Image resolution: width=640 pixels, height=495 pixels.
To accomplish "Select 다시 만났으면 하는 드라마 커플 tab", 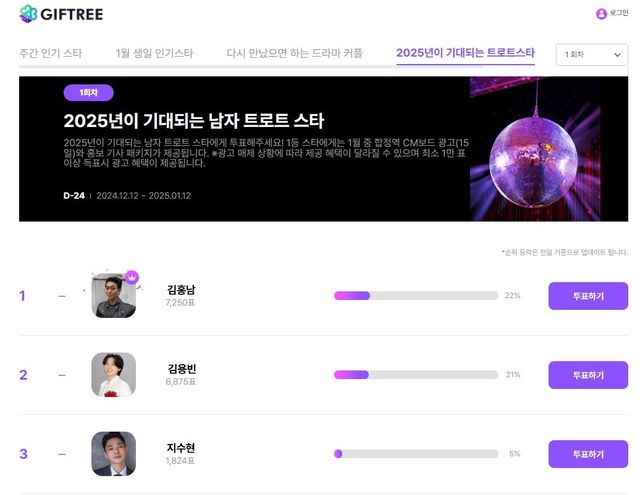I will 294,53.
